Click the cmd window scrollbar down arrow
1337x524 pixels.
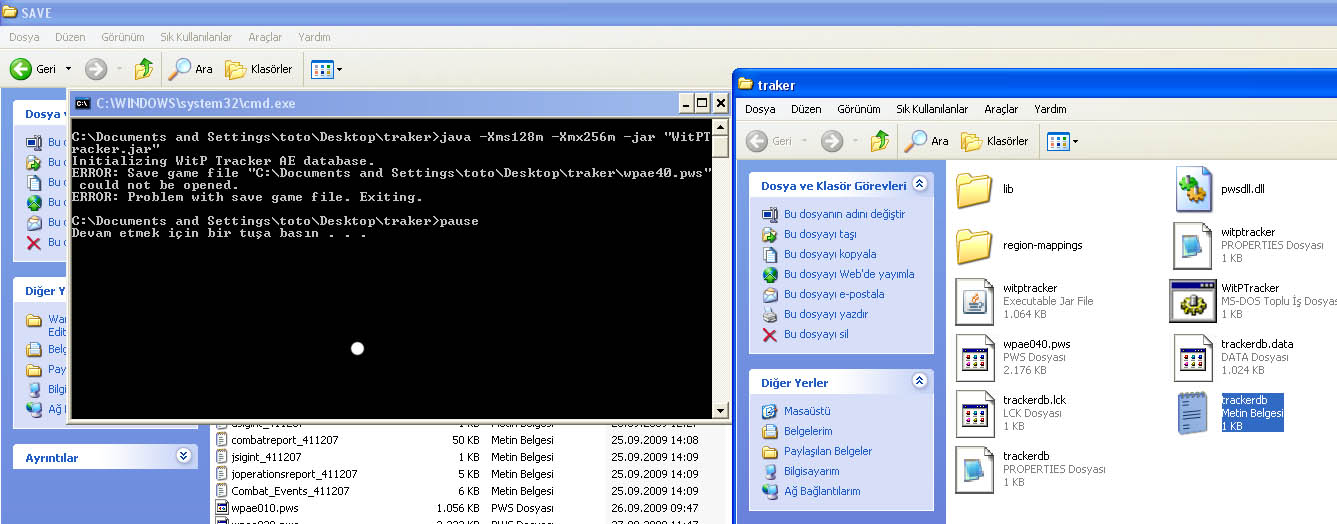click(x=720, y=410)
